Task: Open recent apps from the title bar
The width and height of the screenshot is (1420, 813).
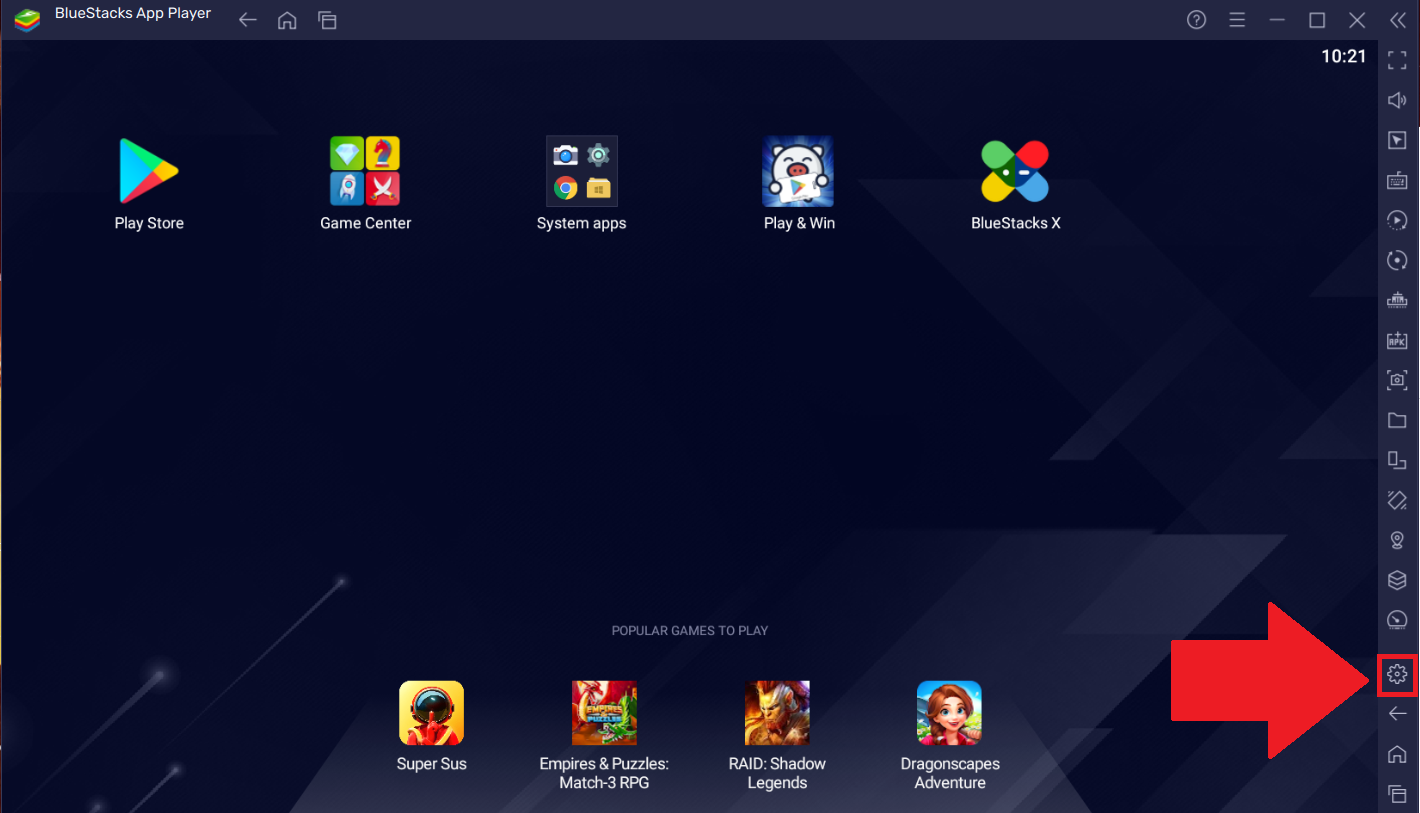Action: (x=327, y=20)
